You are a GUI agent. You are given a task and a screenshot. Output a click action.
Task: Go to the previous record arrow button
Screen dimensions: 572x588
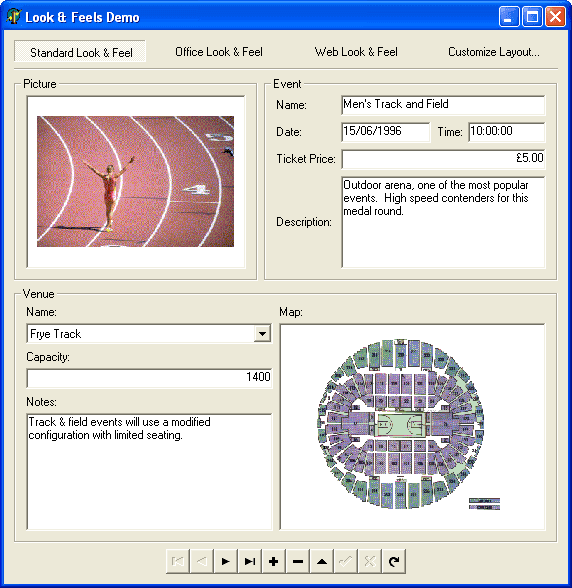(202, 561)
